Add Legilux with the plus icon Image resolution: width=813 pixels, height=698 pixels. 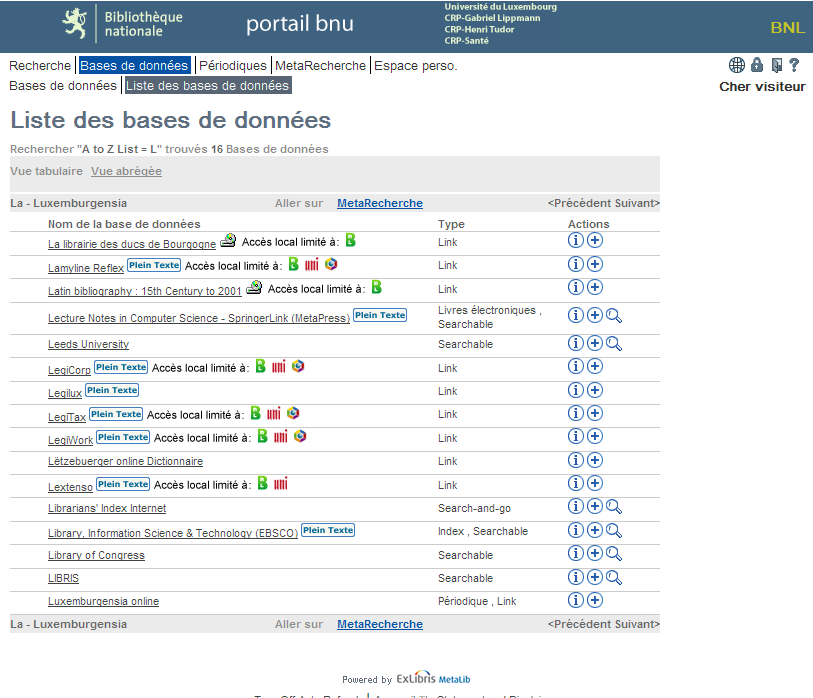595,390
